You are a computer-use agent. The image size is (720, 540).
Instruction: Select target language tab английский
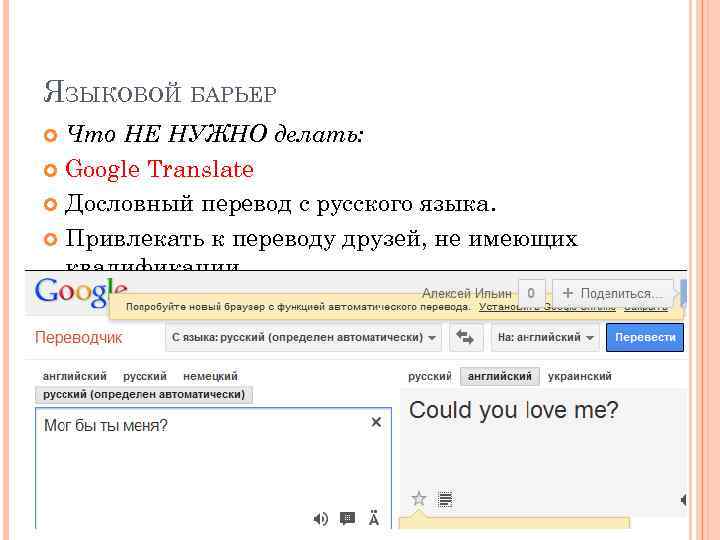coord(500,376)
